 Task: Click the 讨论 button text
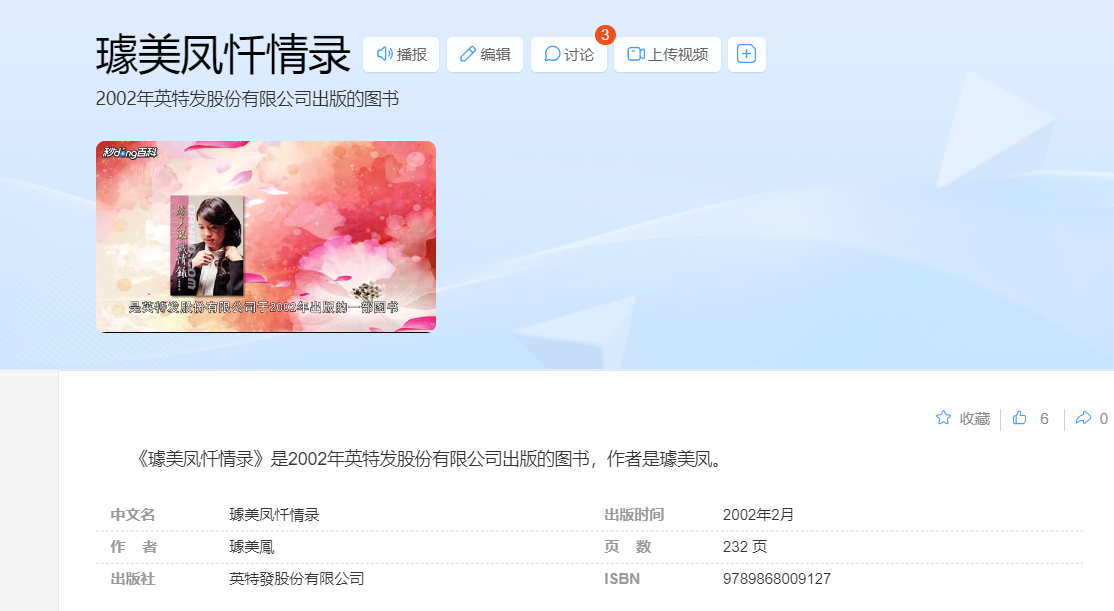click(x=579, y=55)
